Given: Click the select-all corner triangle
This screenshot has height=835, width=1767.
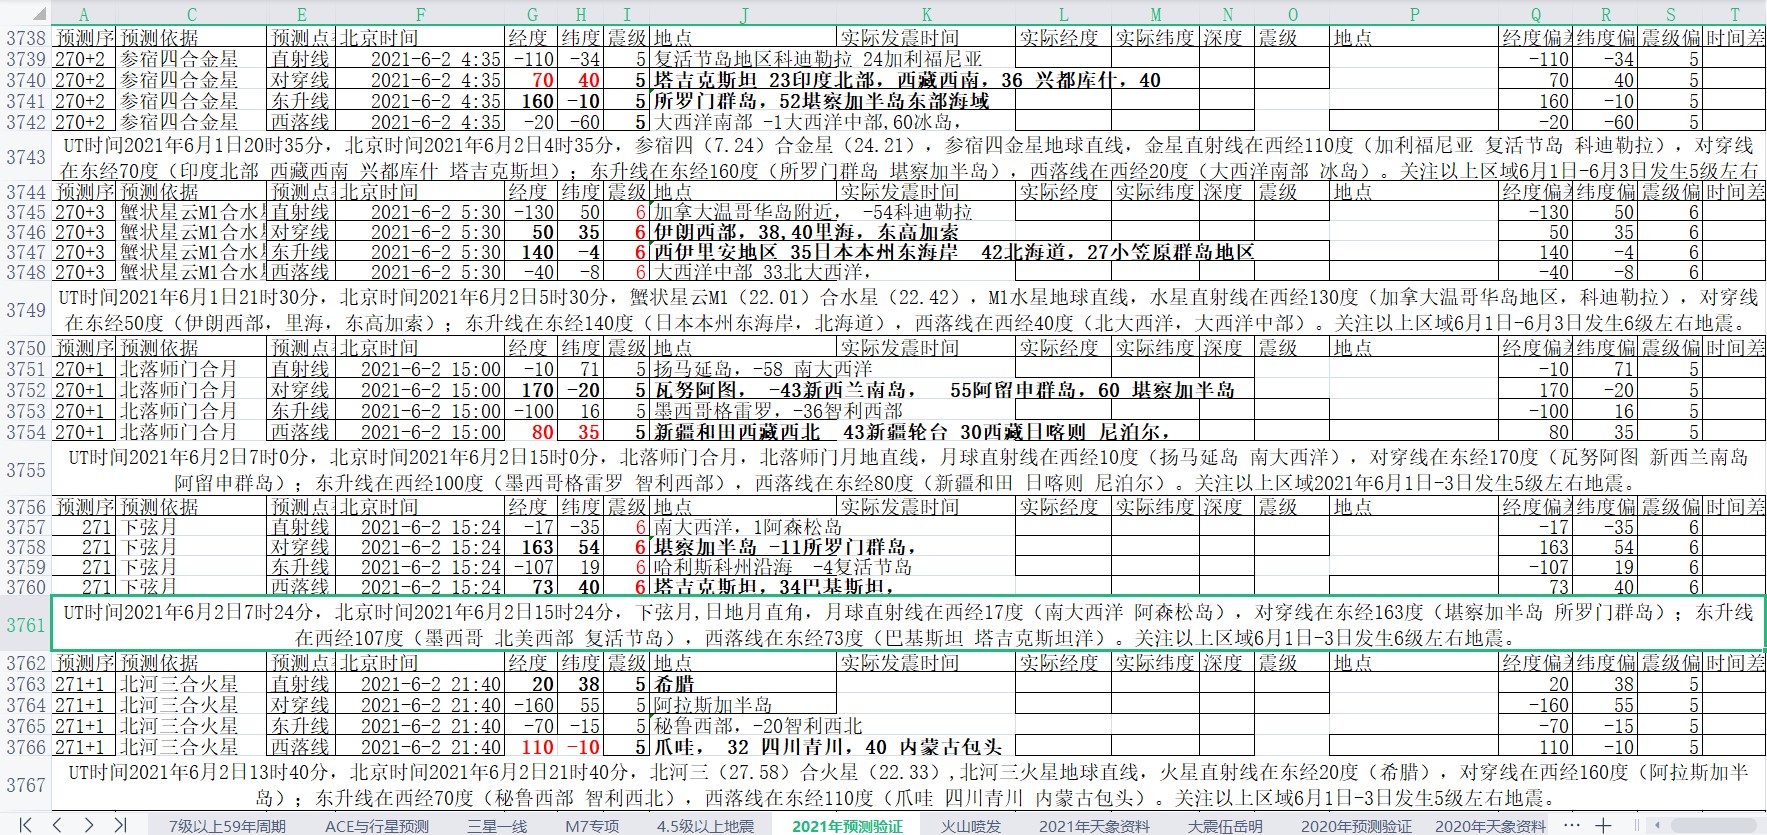Looking at the screenshot, I should pos(26,14).
